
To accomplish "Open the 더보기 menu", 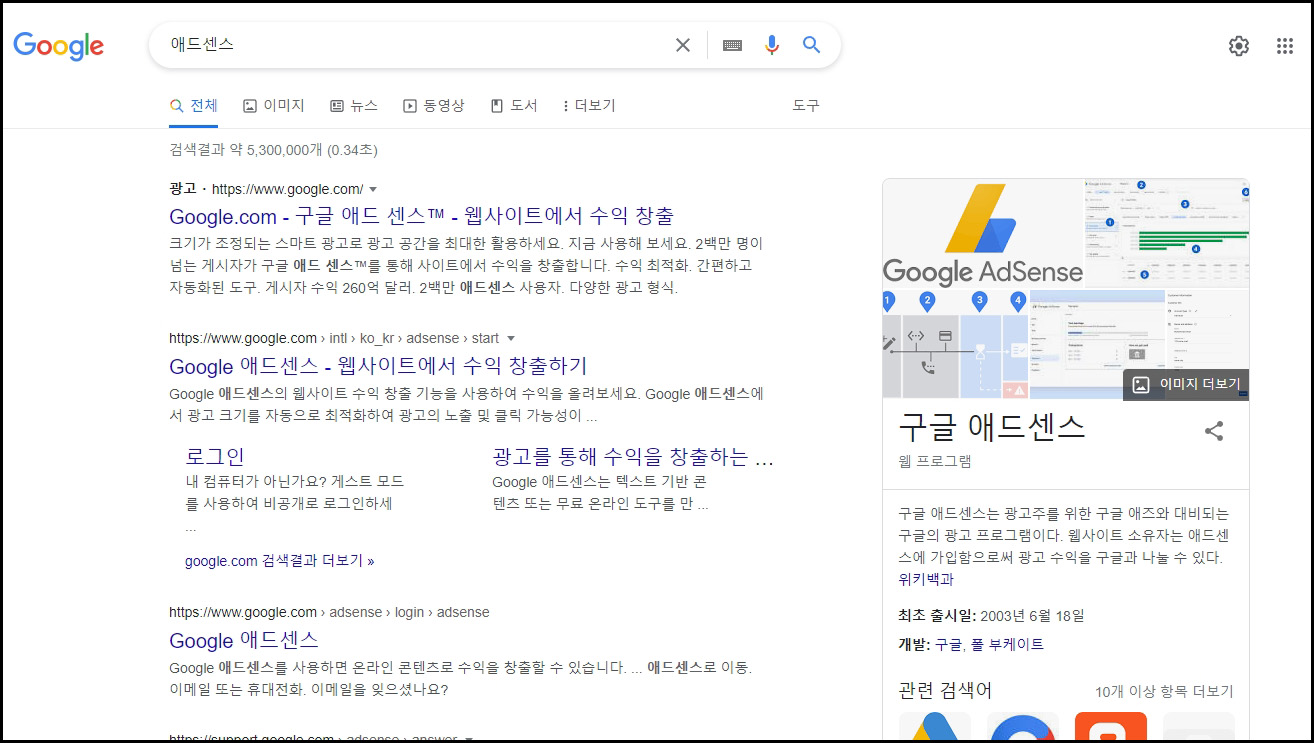I will tap(589, 105).
